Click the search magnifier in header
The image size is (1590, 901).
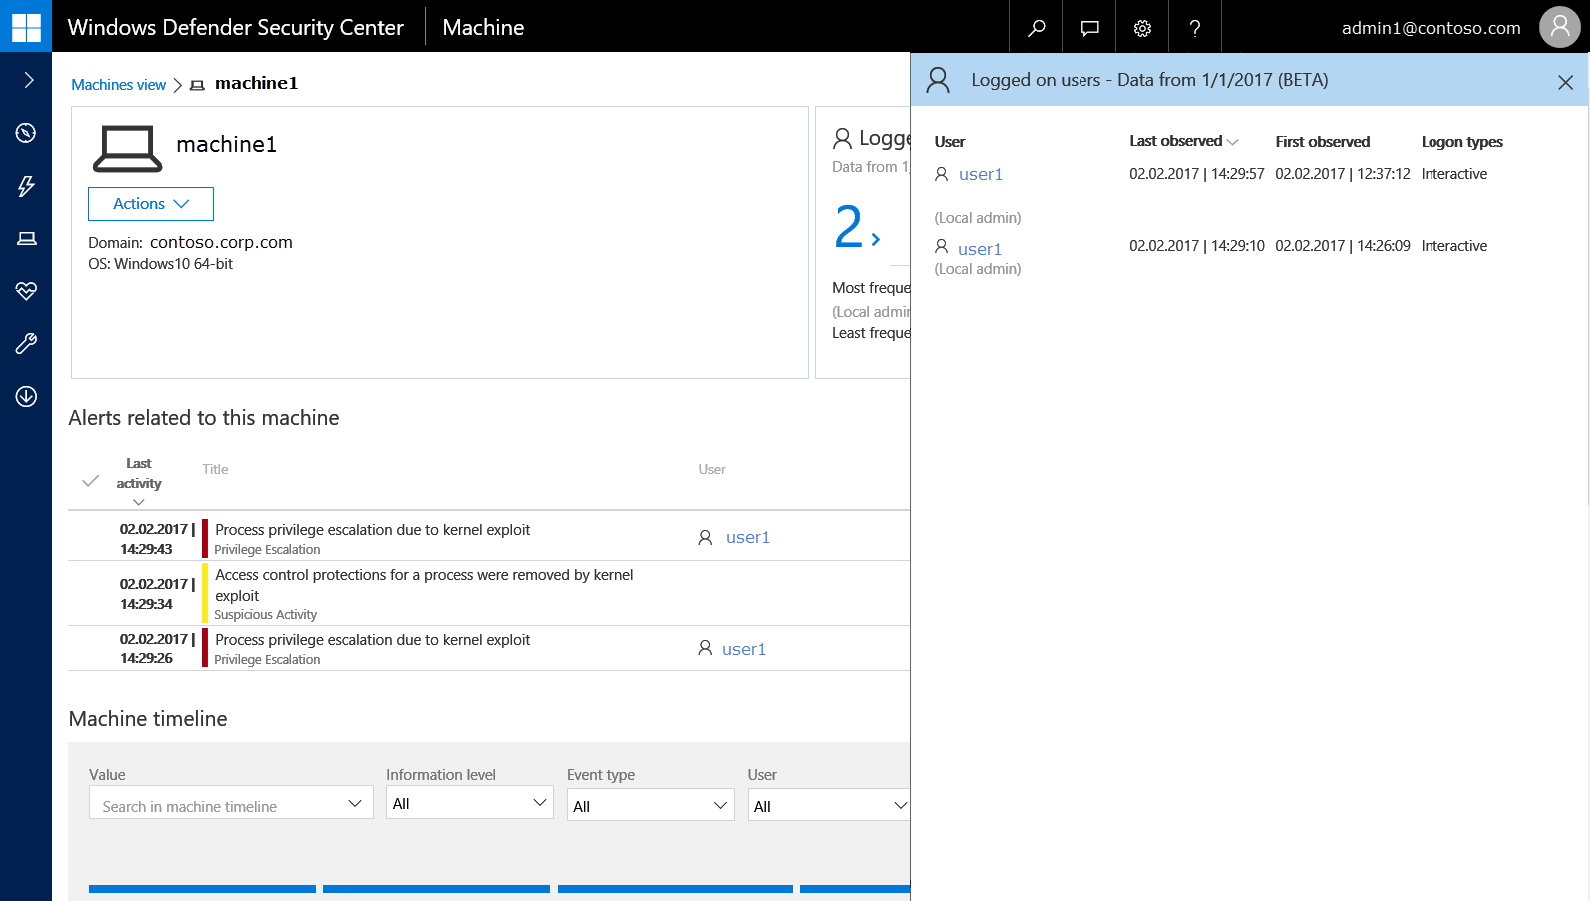tap(1037, 27)
